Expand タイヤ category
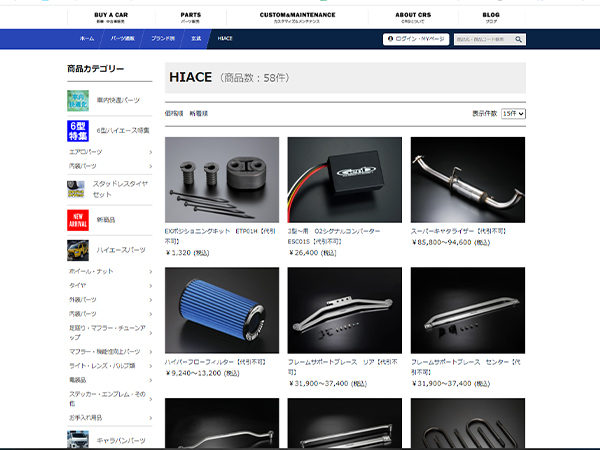600x450 pixels. [x=110, y=285]
